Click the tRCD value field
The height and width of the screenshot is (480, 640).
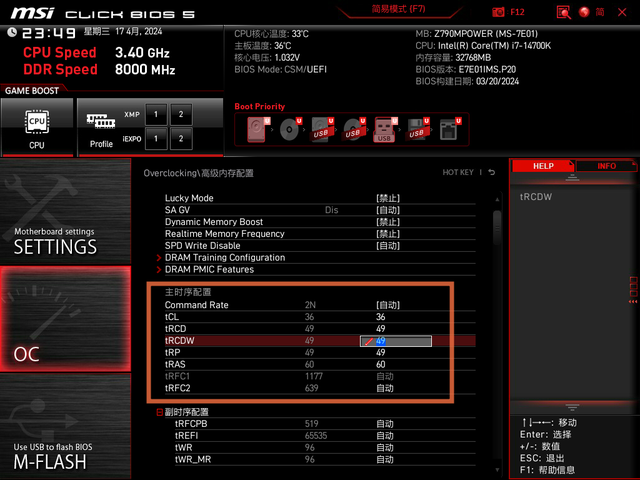380,329
